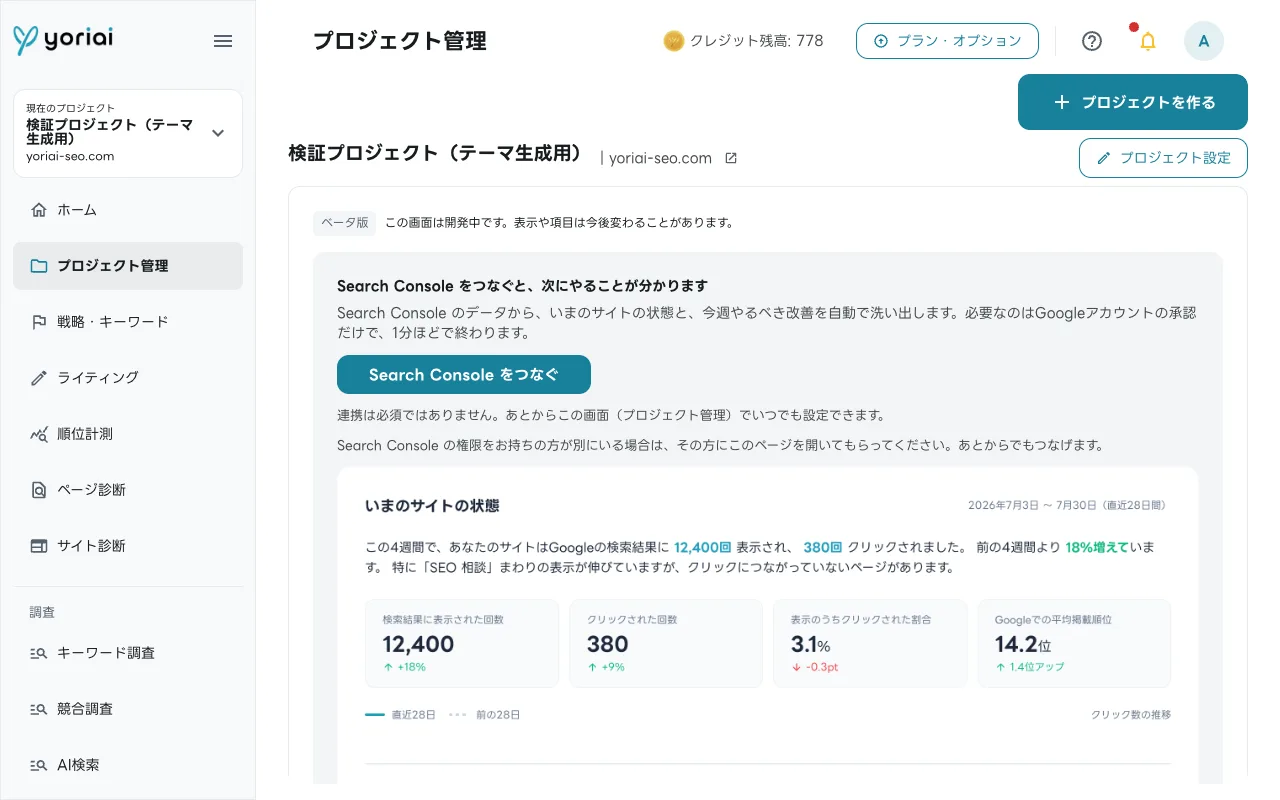This screenshot has height=800, width=1280.
Task: Click the クレジット残高: 778 text
Action: coord(757,41)
